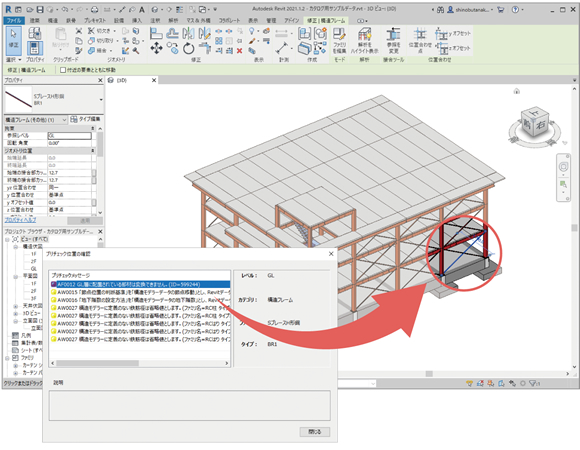
Task: Close the プリチェック位置の確認 dialog with X
Action: coord(331,254)
